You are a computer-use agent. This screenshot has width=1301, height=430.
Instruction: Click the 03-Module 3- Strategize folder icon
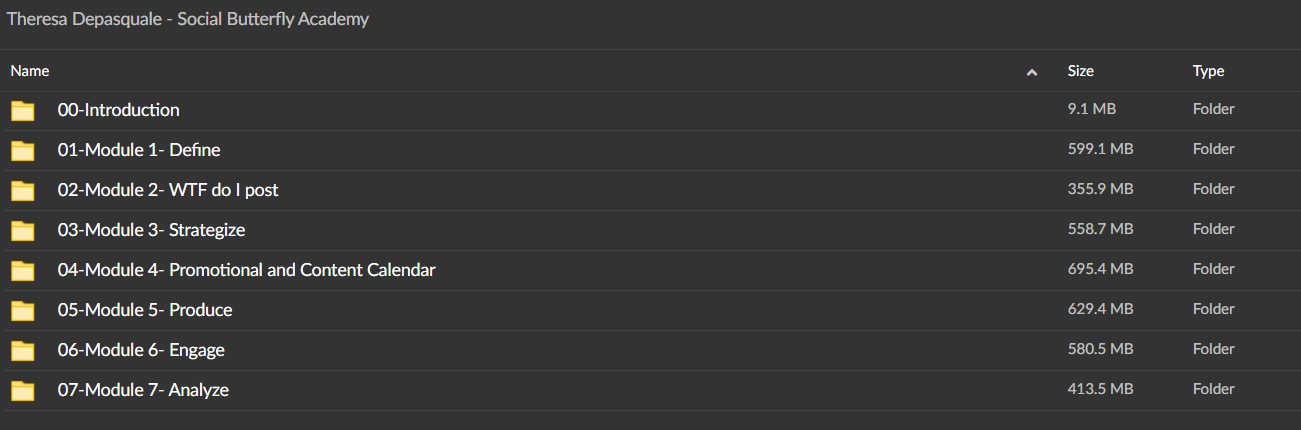22,231
